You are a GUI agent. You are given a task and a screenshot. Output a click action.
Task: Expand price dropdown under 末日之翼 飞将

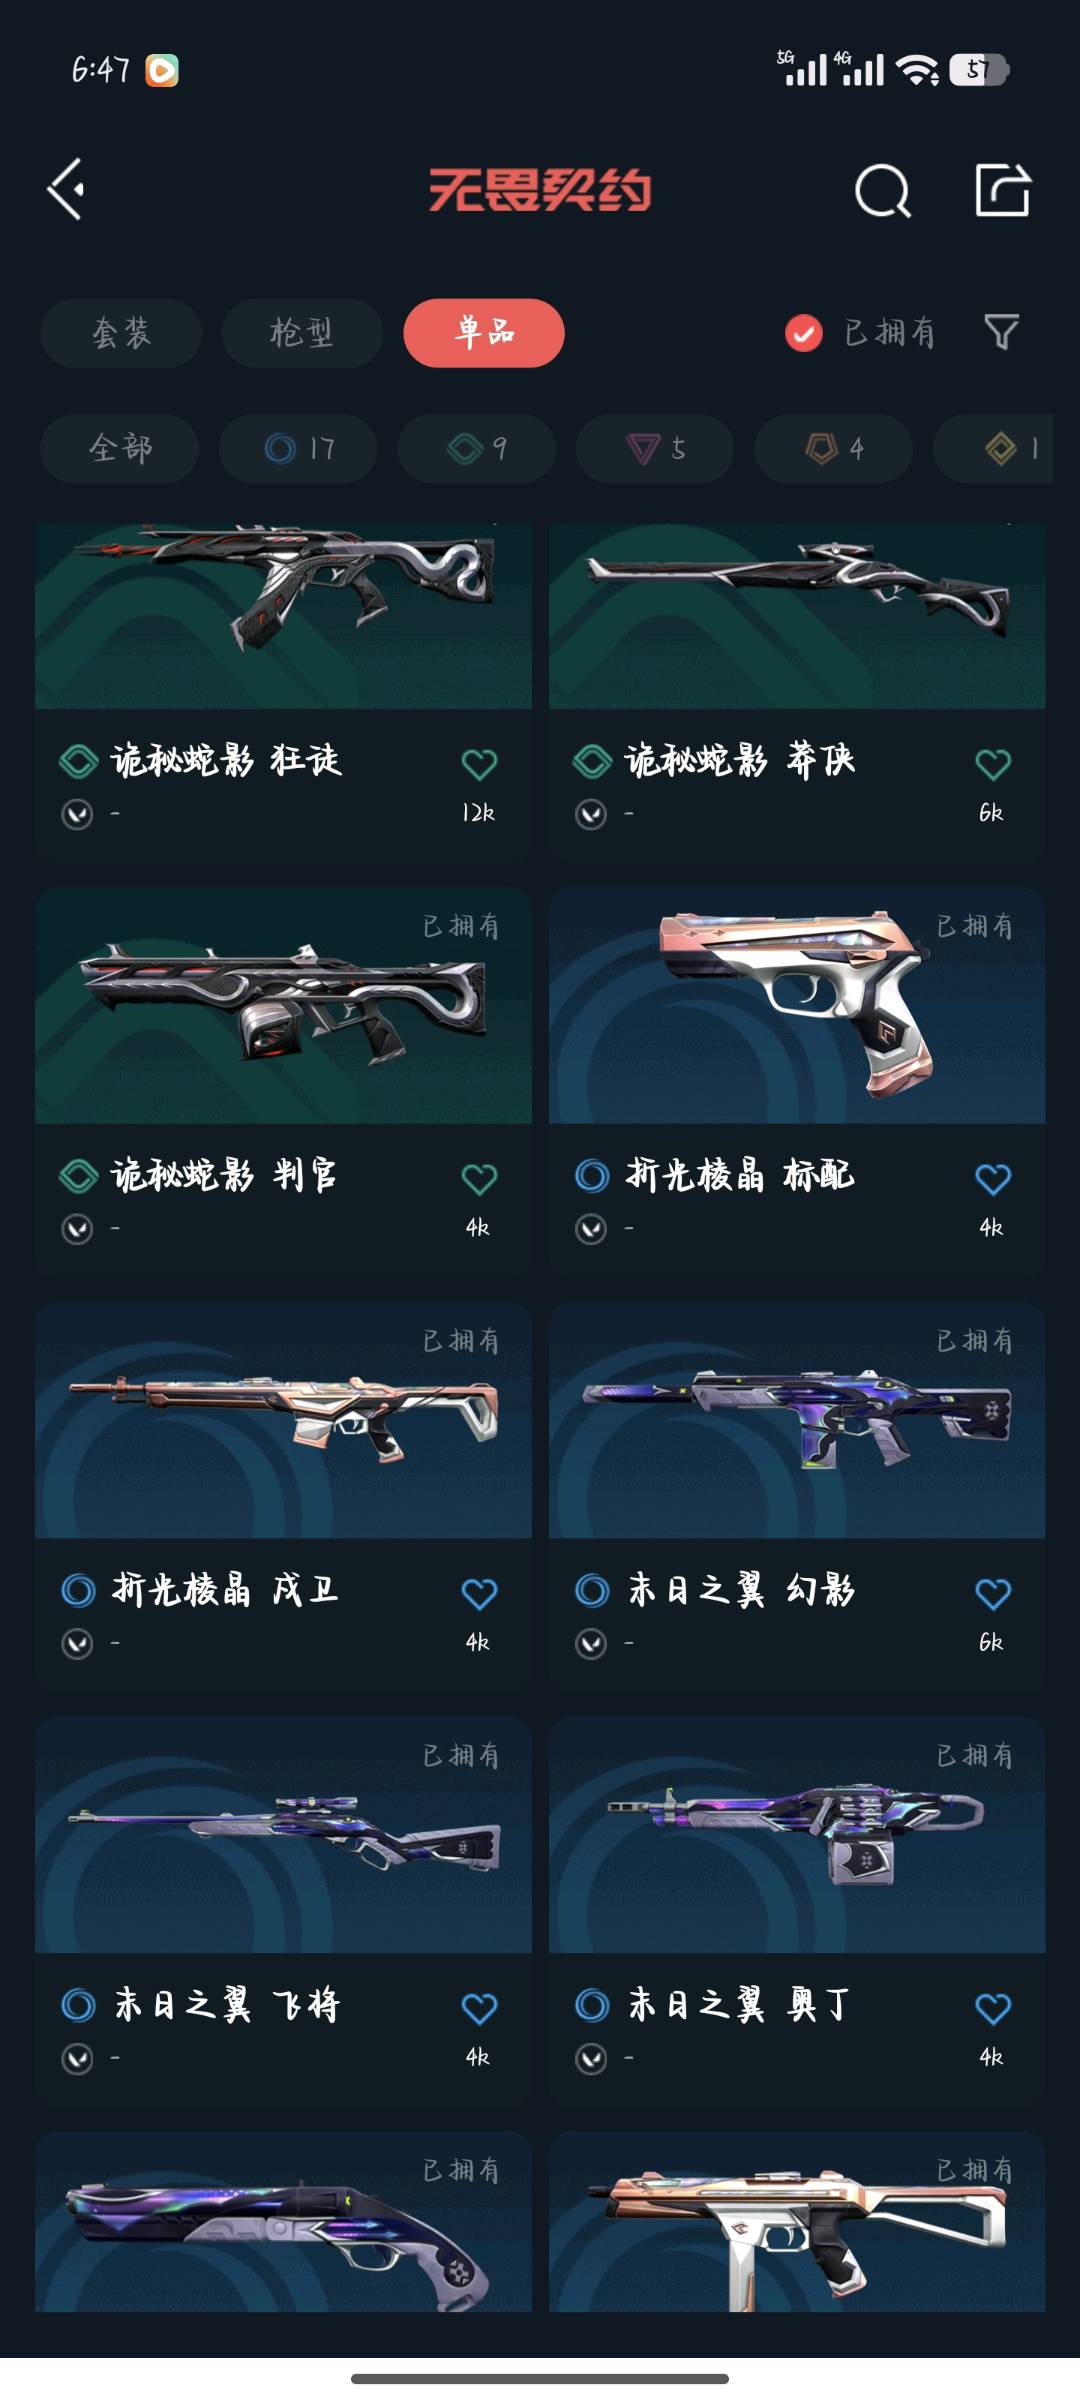(77, 2059)
